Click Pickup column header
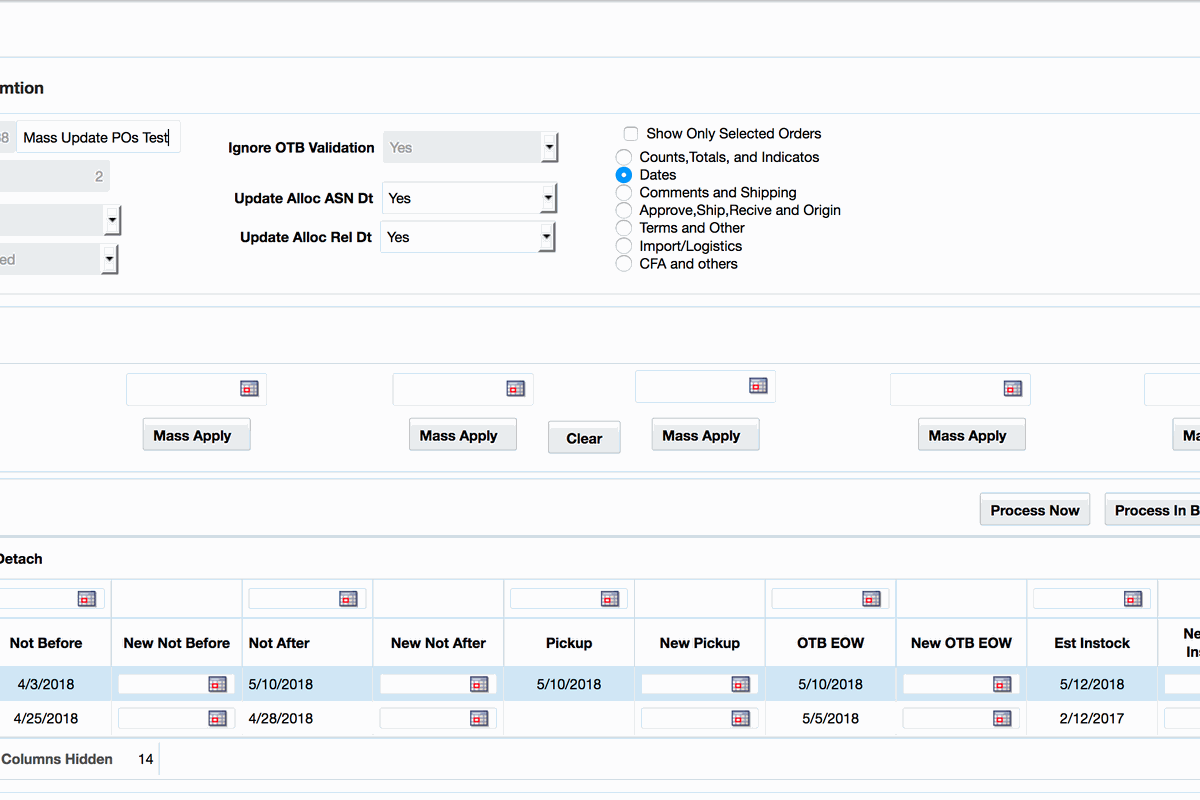 [569, 643]
